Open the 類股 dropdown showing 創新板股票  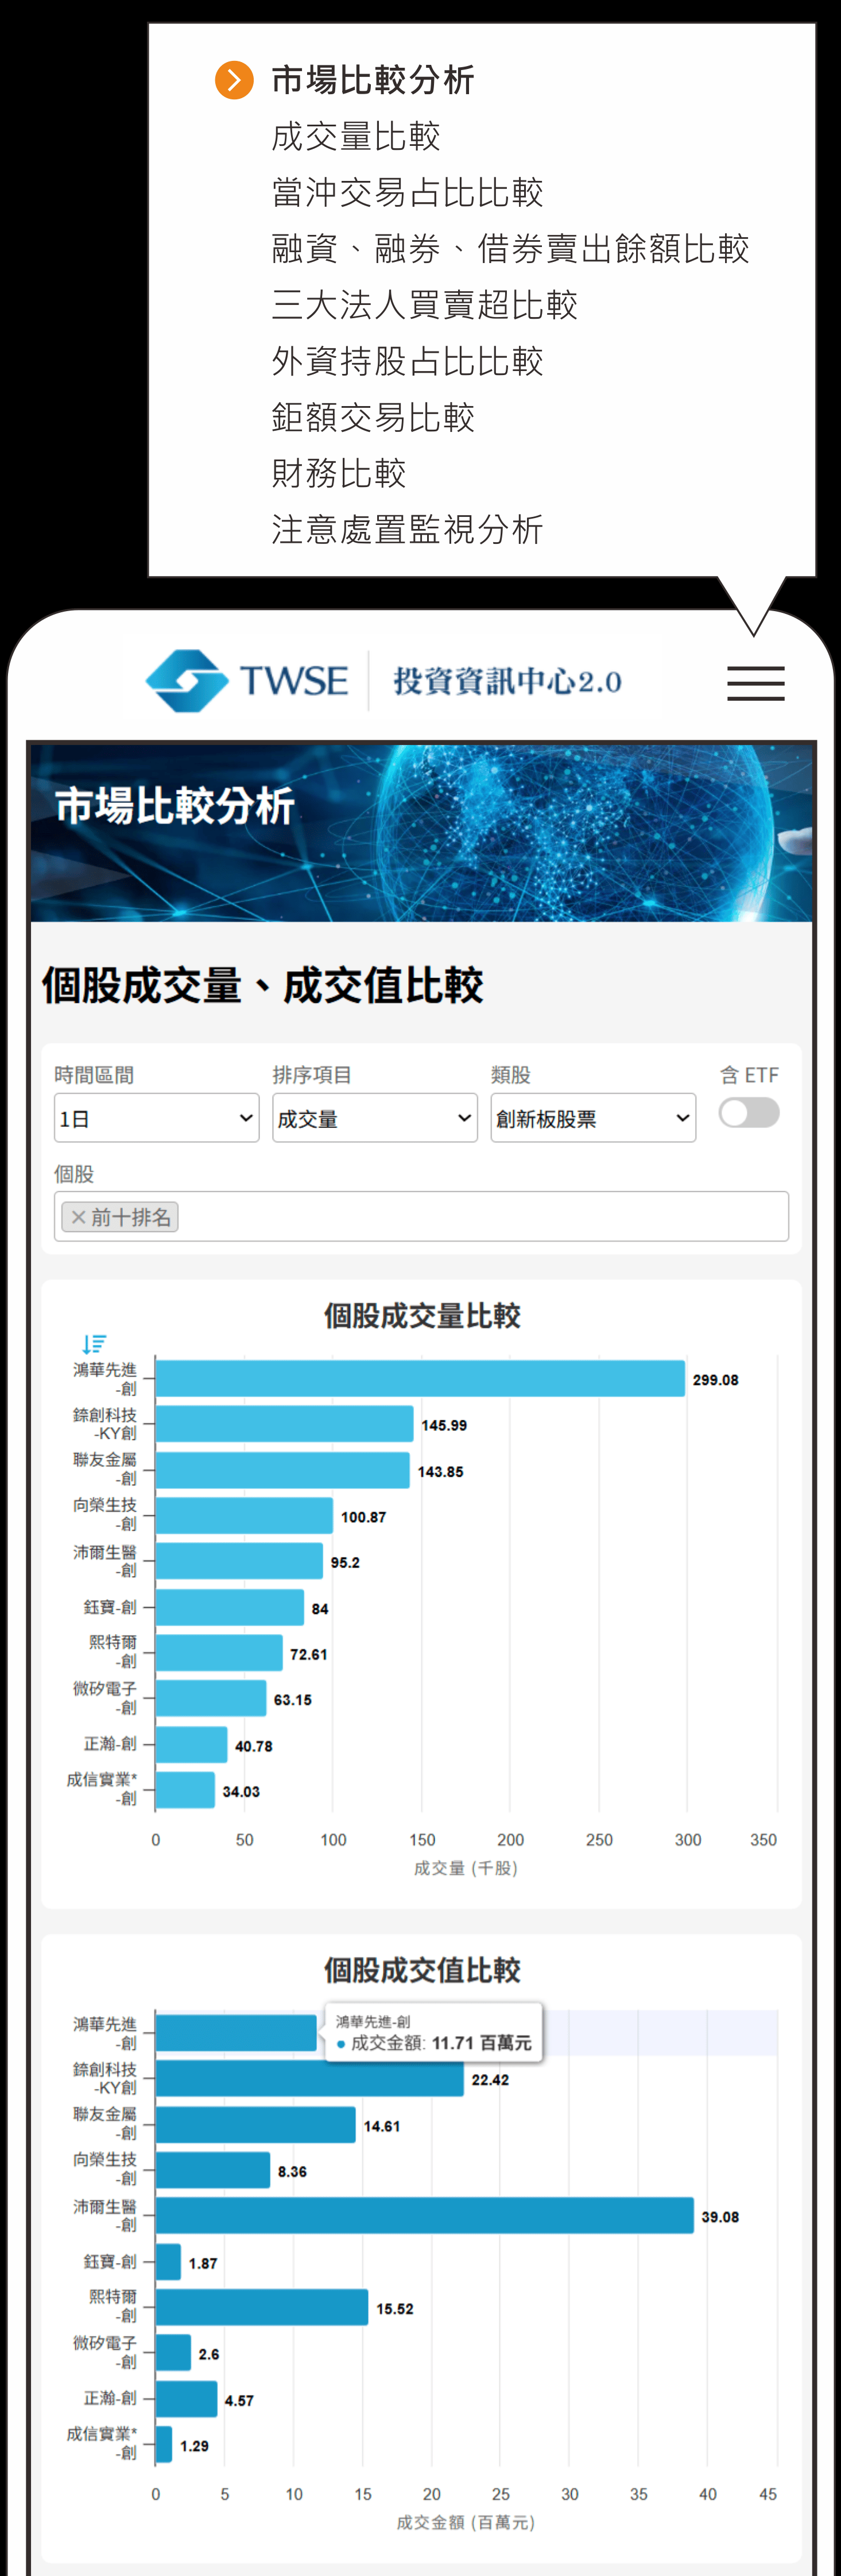click(x=592, y=1118)
